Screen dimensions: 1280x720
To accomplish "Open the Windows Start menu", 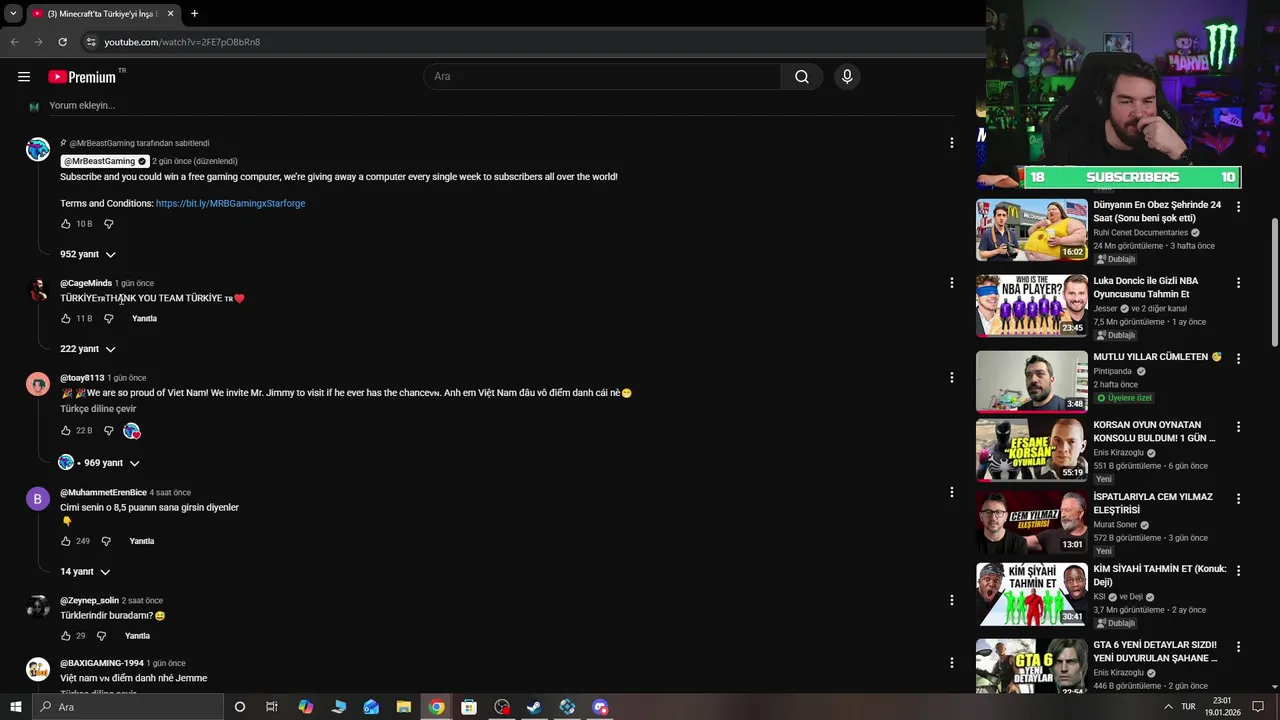I will point(15,707).
